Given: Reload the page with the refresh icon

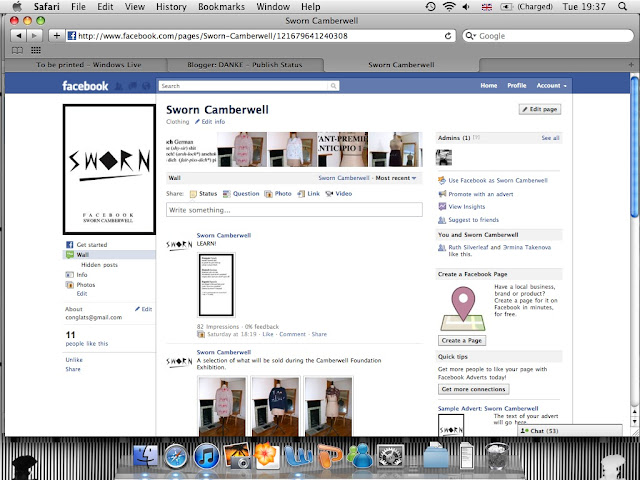Looking at the screenshot, I should coord(448,36).
